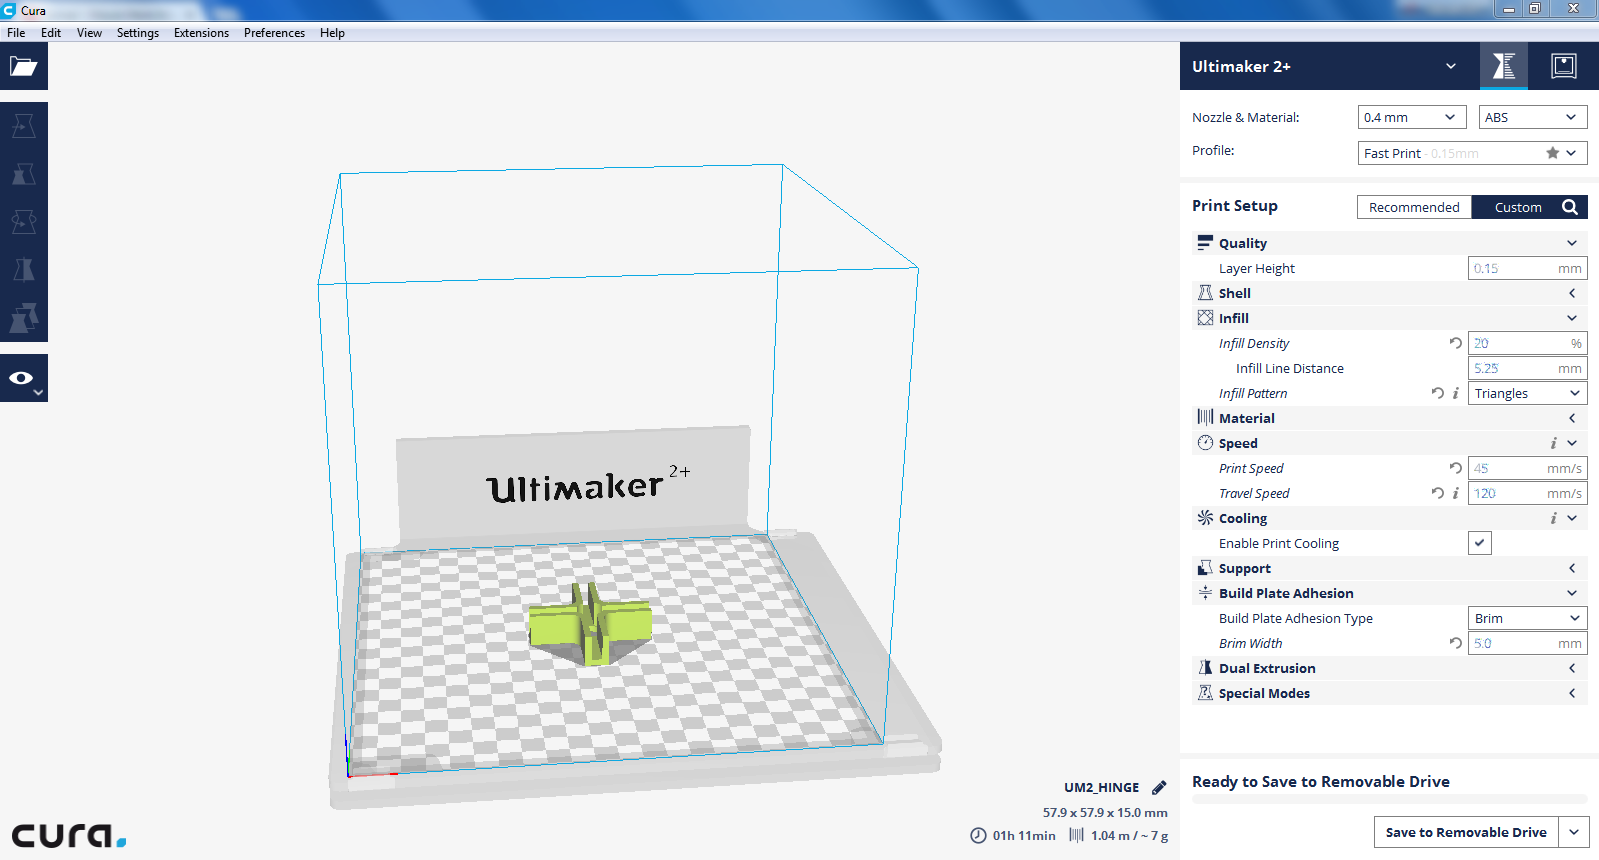
Task: Open the Edit menu
Action: (x=51, y=33)
